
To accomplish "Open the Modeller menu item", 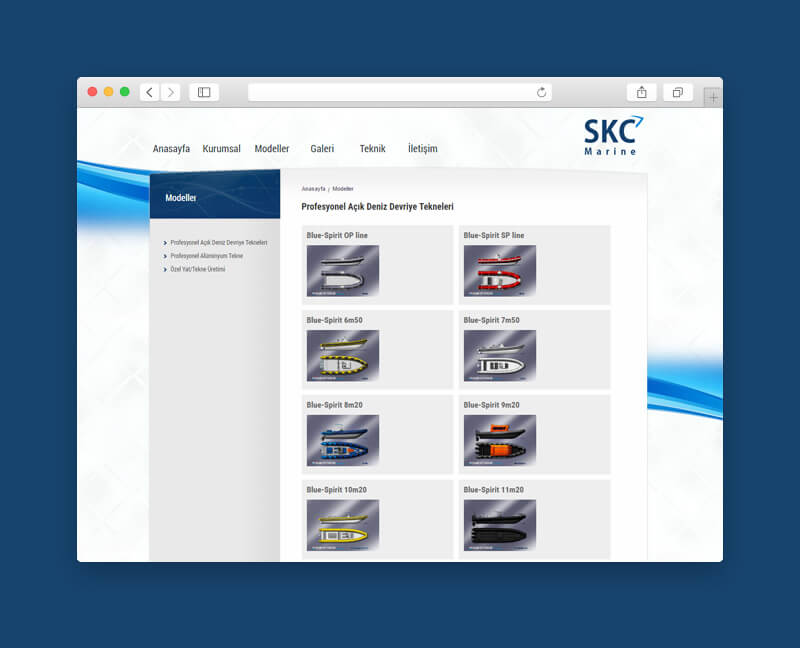I will coord(272,148).
